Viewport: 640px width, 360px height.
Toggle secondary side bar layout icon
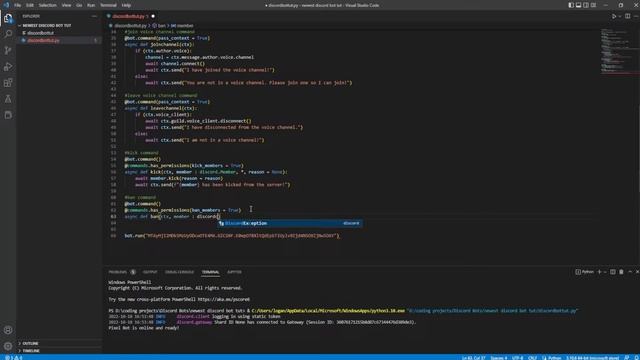(x=586, y=5)
